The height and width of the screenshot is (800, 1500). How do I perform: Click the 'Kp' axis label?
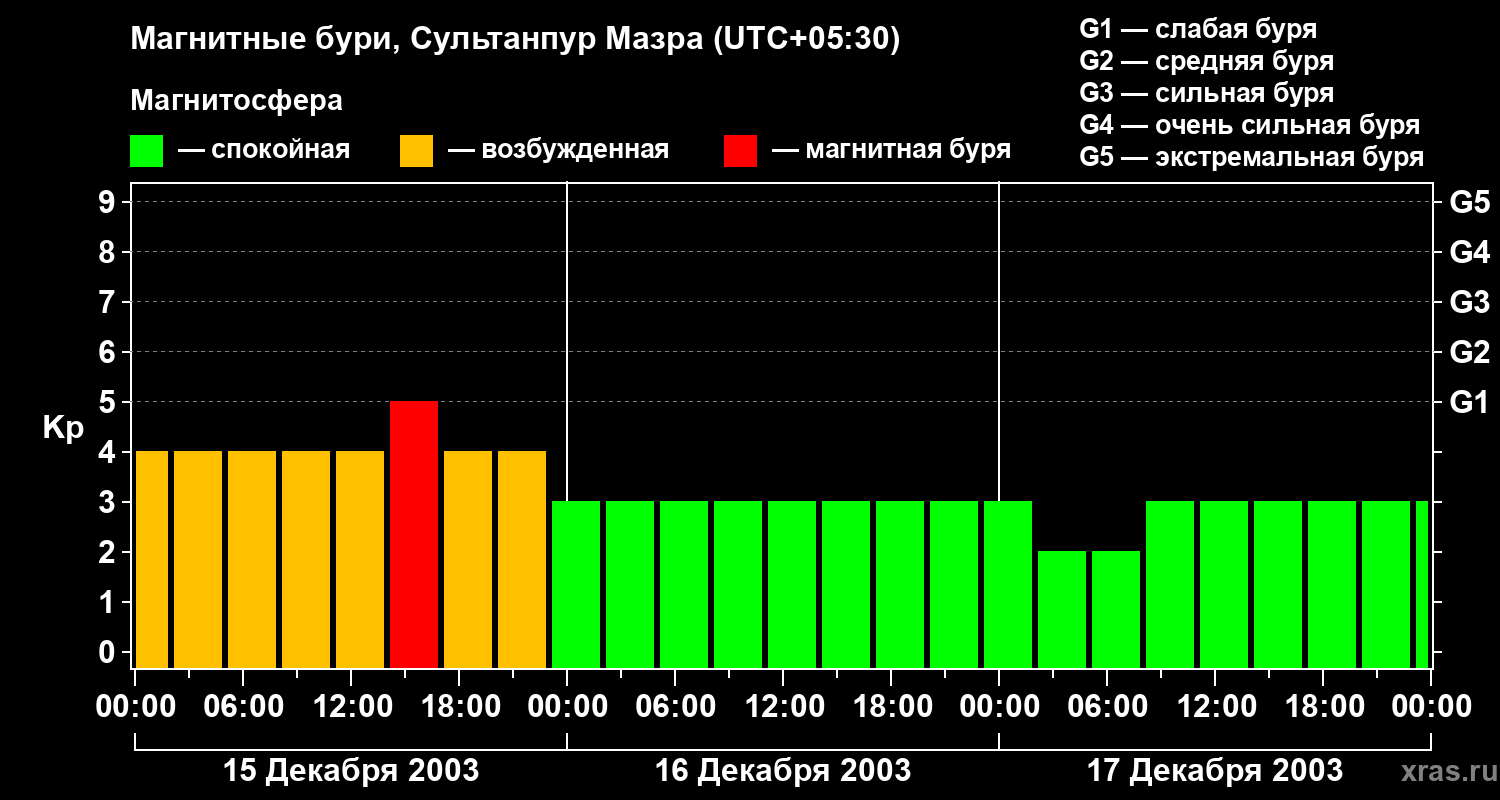coord(63,428)
